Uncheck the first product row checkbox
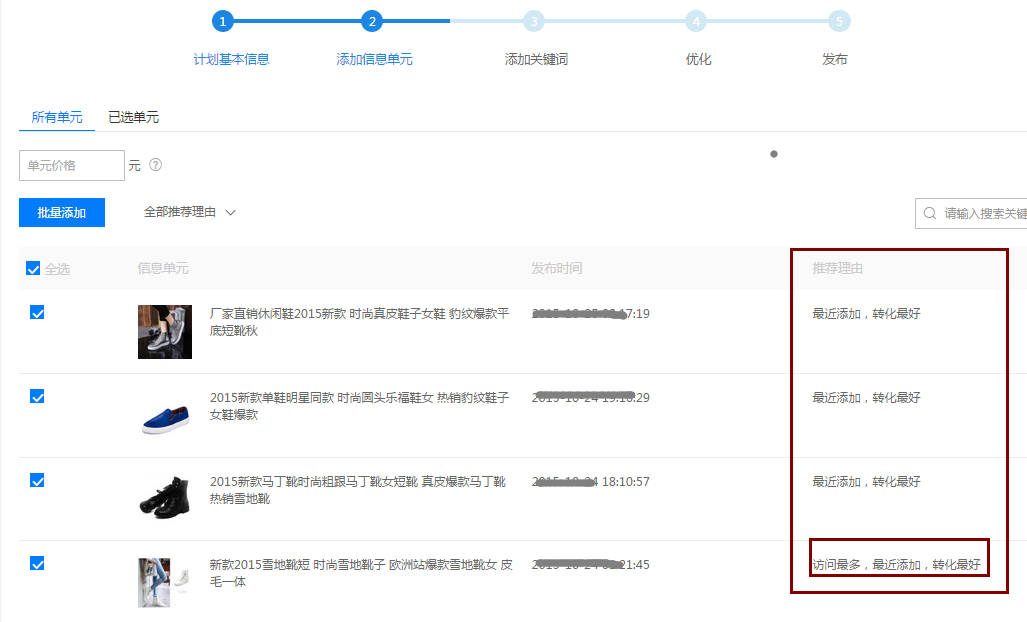 (37, 313)
